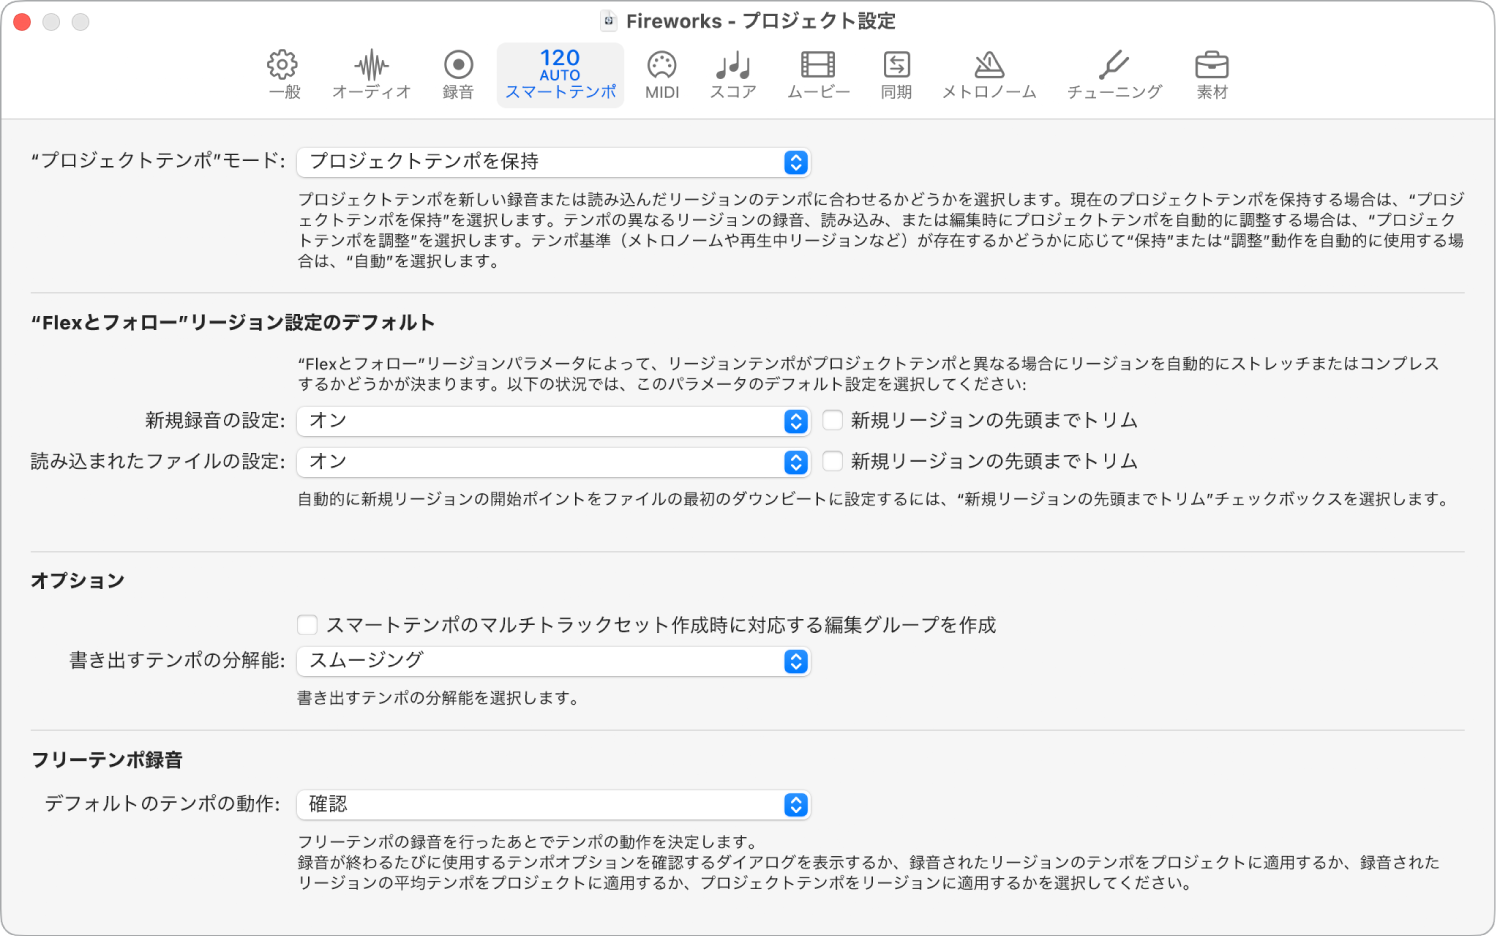1498x936 pixels.
Task: Select the オーディオ settings icon
Action: pos(371,75)
